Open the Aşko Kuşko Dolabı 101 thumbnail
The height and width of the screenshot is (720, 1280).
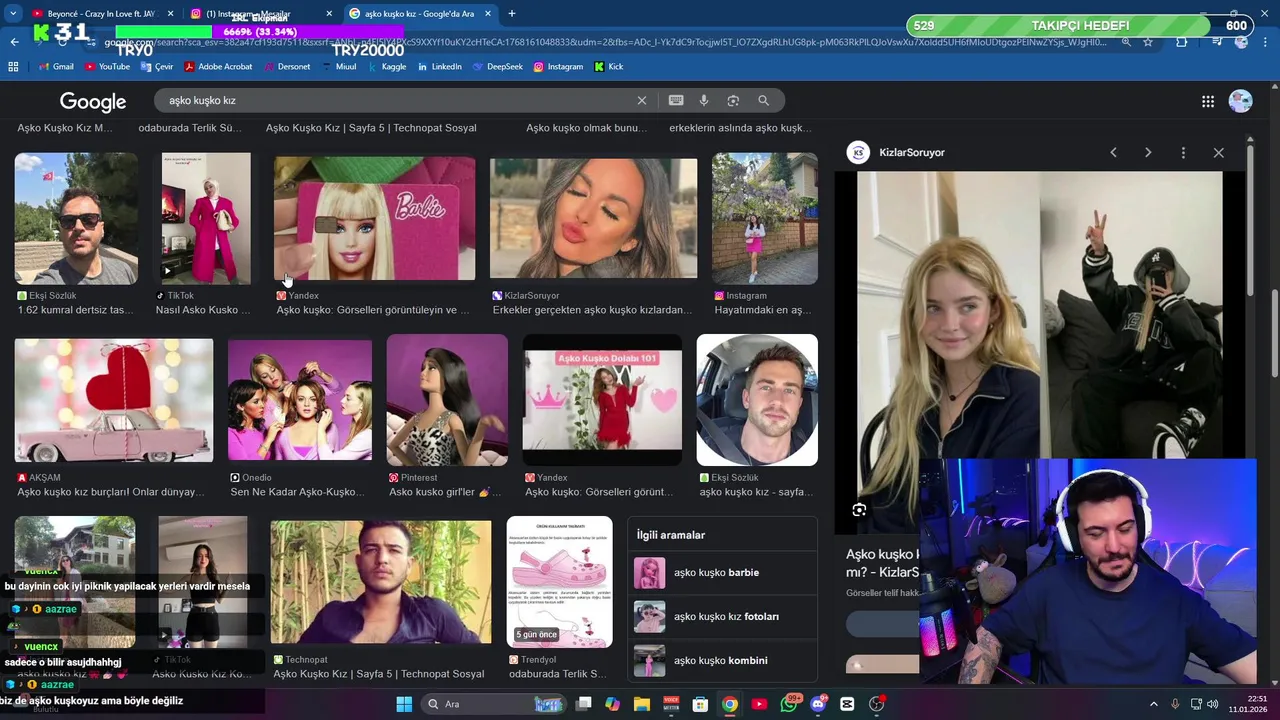coord(602,400)
